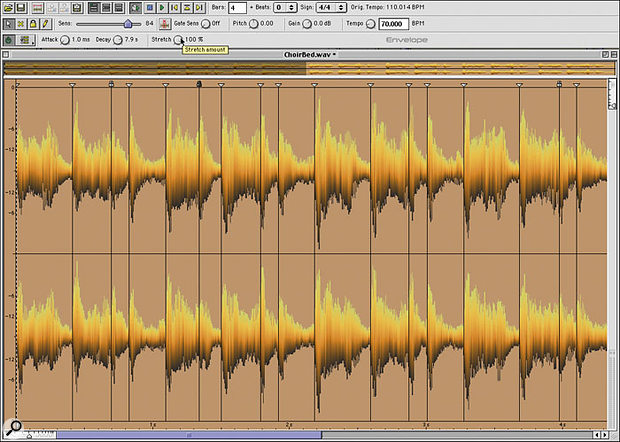Click the Bars input field

point(237,8)
